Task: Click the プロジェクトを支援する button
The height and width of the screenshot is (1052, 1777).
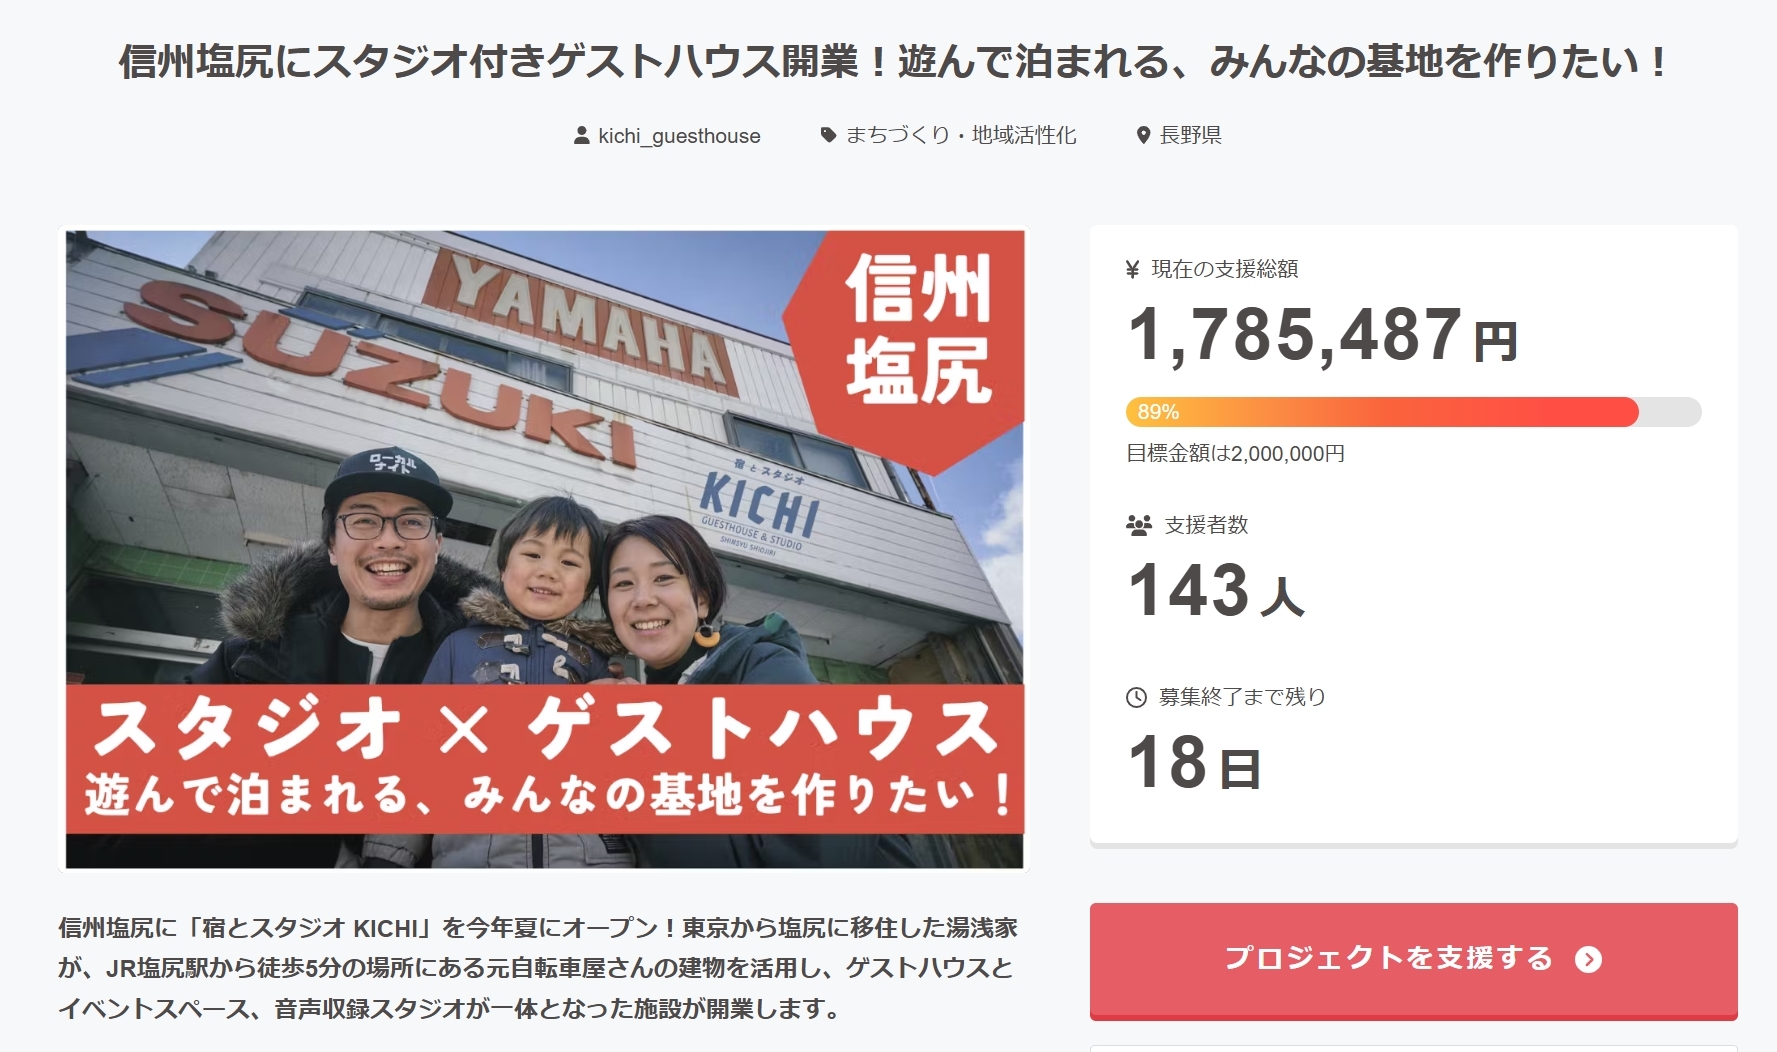Action: point(1413,960)
